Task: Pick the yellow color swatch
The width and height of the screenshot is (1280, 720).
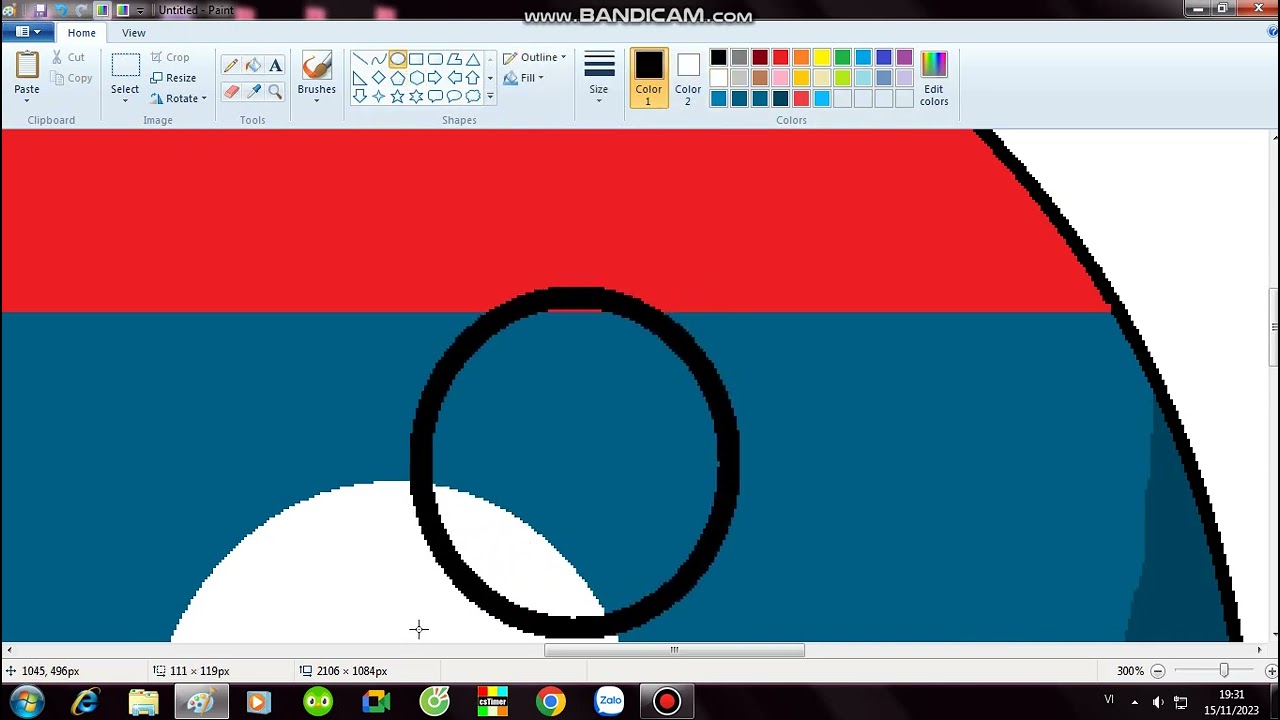Action: coord(821,57)
